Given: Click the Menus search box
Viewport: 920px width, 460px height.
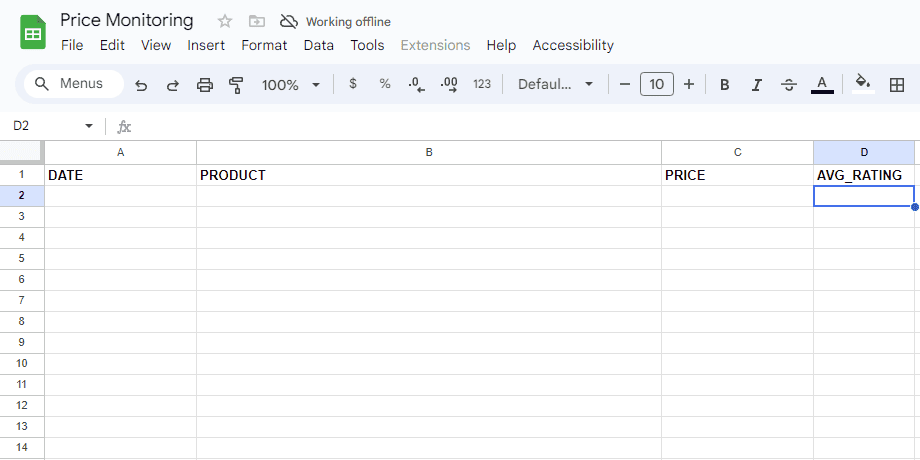Looking at the screenshot, I should pos(74,84).
